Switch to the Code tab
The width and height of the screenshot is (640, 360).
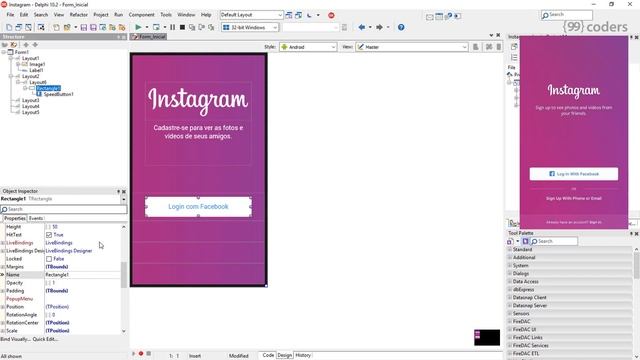click(x=268, y=355)
